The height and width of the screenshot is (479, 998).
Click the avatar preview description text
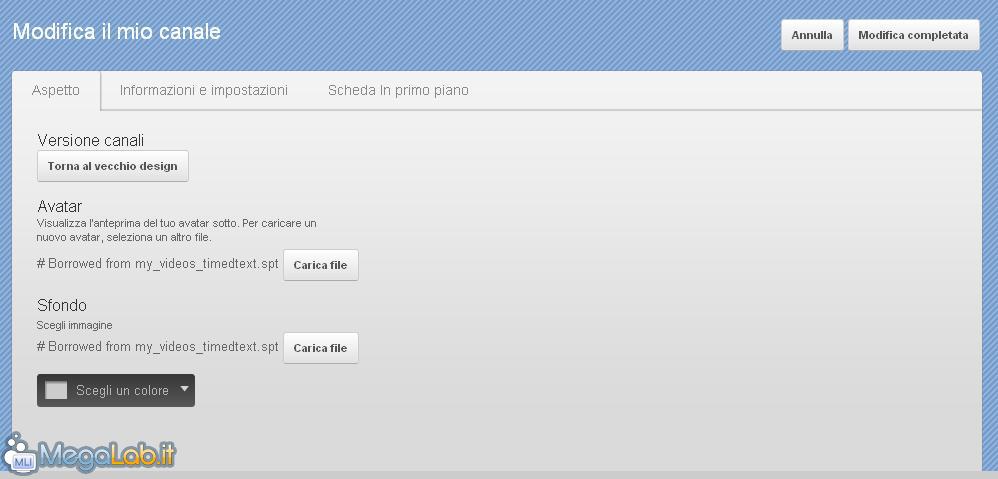(176, 230)
